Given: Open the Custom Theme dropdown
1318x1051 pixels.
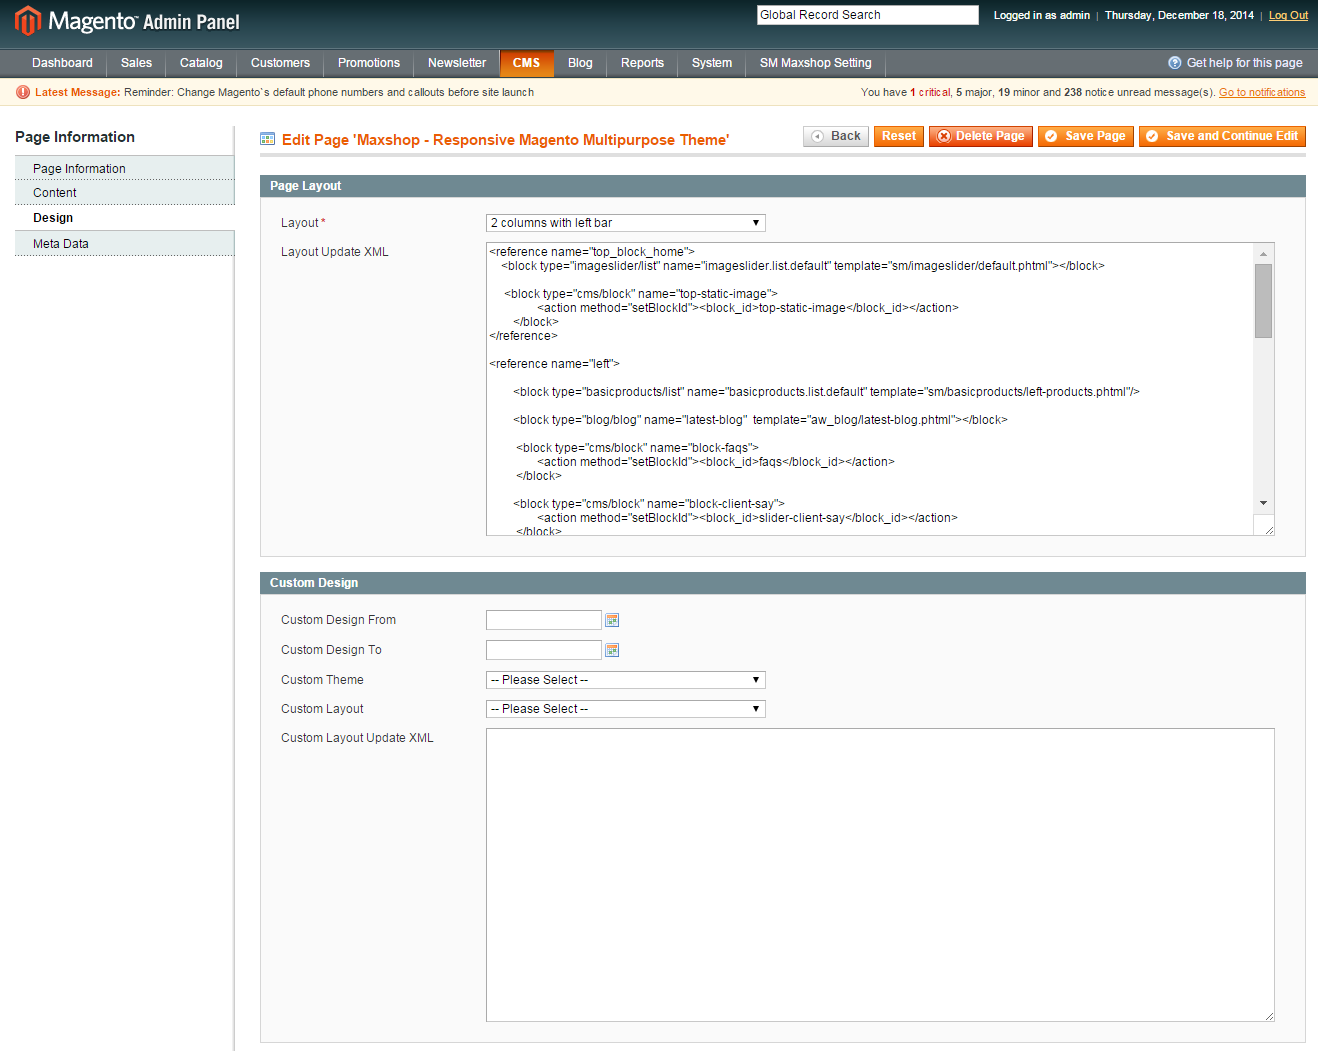Looking at the screenshot, I should 626,680.
